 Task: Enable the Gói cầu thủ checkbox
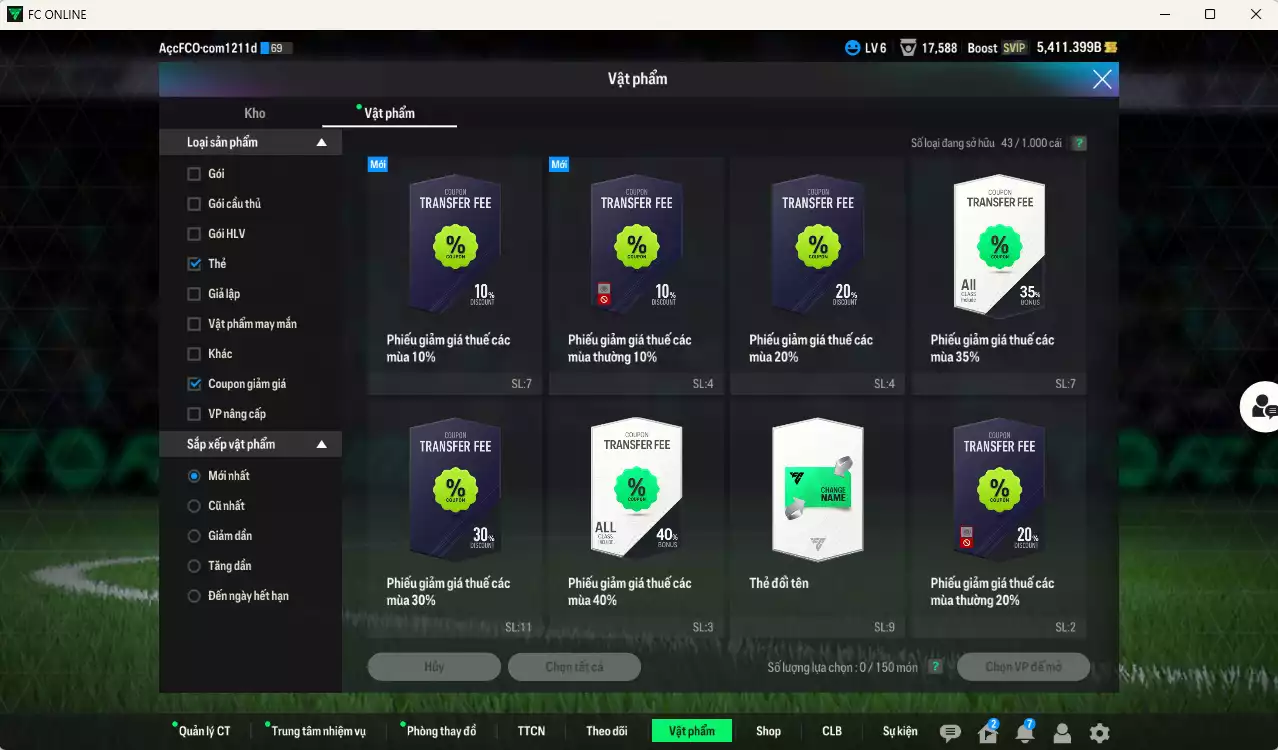[x=194, y=204]
